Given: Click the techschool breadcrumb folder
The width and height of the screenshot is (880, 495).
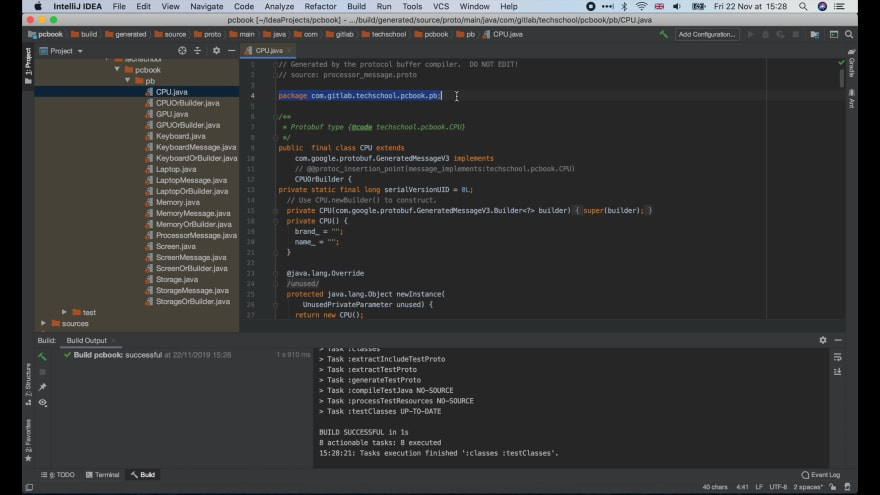Looking at the screenshot, I should pos(384,34).
